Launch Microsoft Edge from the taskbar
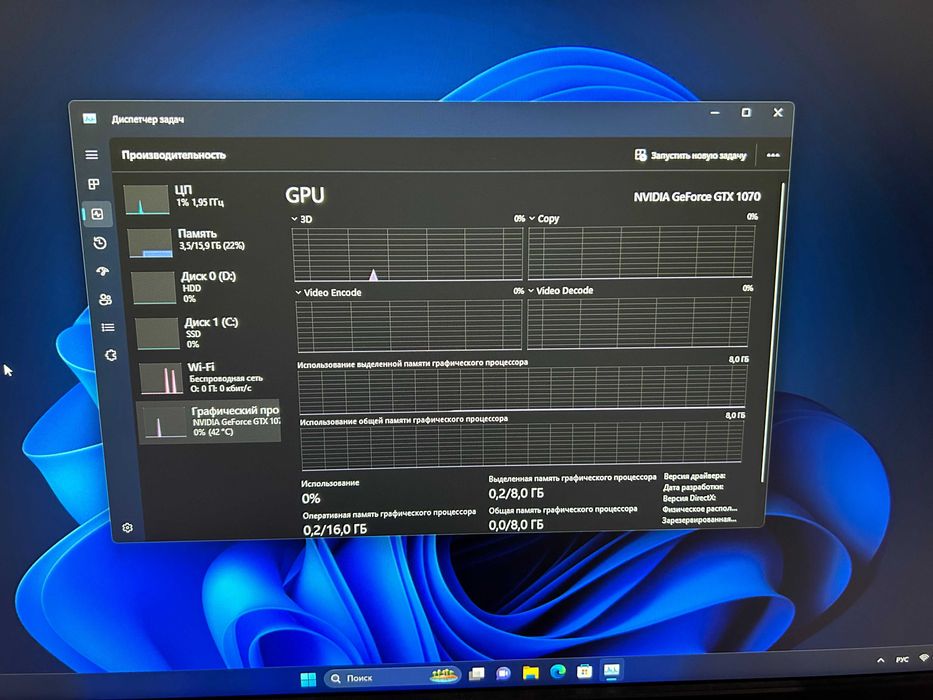 (558, 671)
